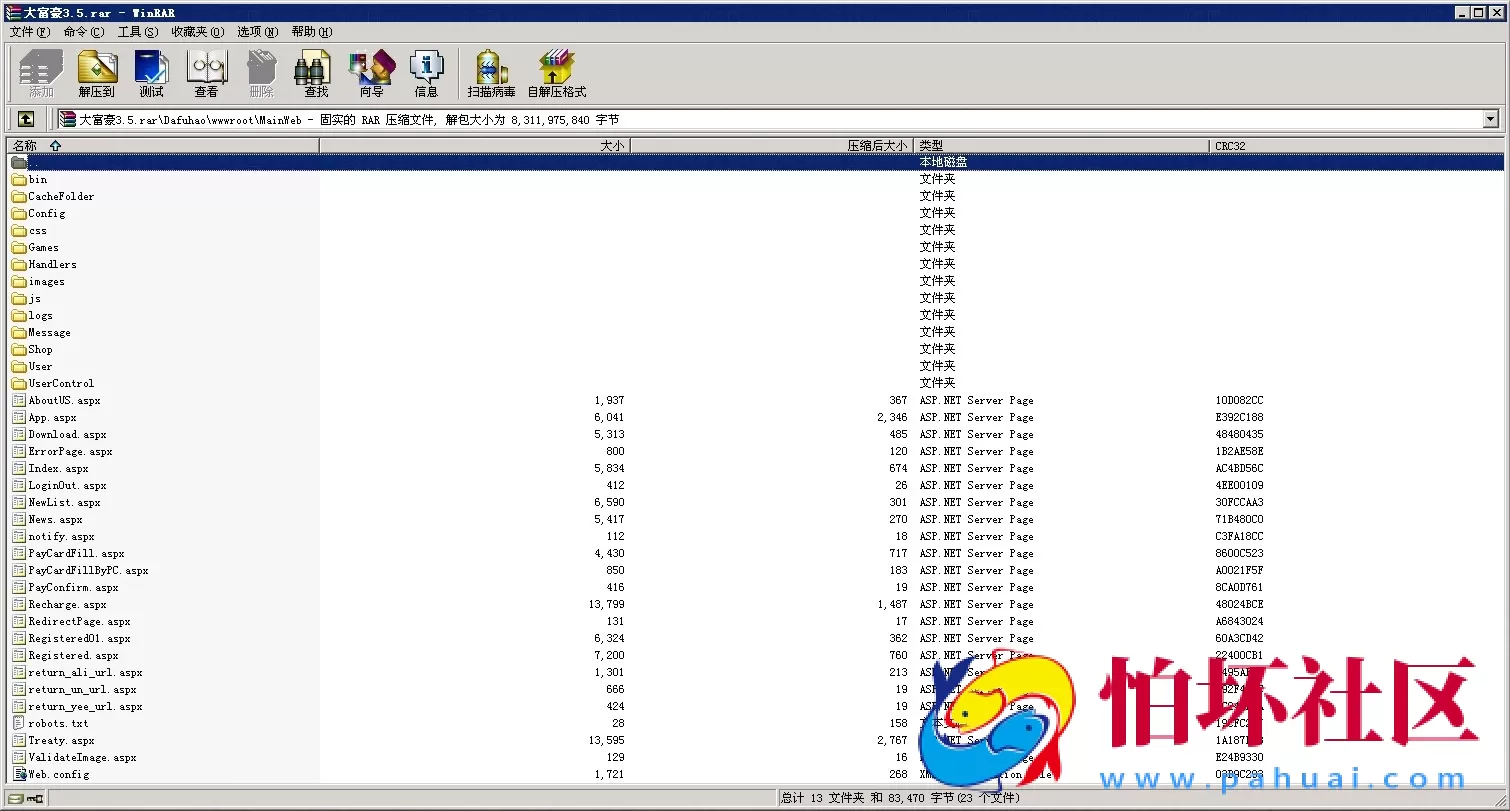Run 扫描病毒 (Virus Scan) toolbar icon
Viewport: 1510px width, 811px height.
[x=491, y=73]
